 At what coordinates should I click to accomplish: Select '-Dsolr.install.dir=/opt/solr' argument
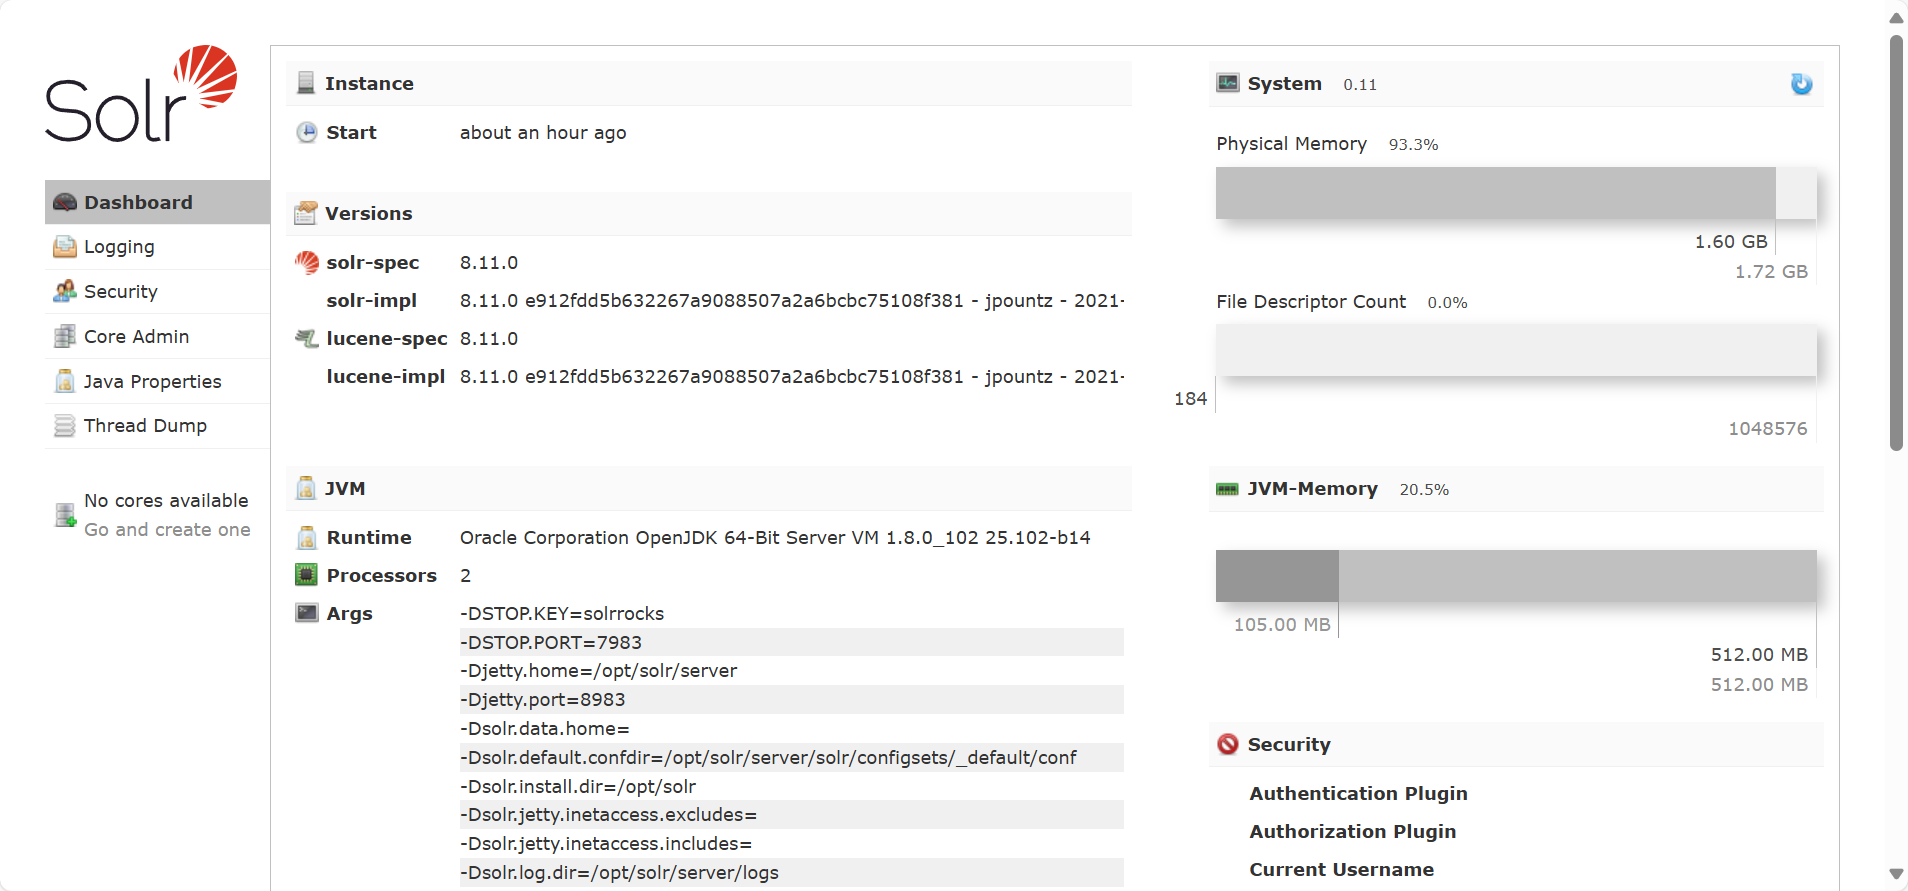click(x=578, y=787)
